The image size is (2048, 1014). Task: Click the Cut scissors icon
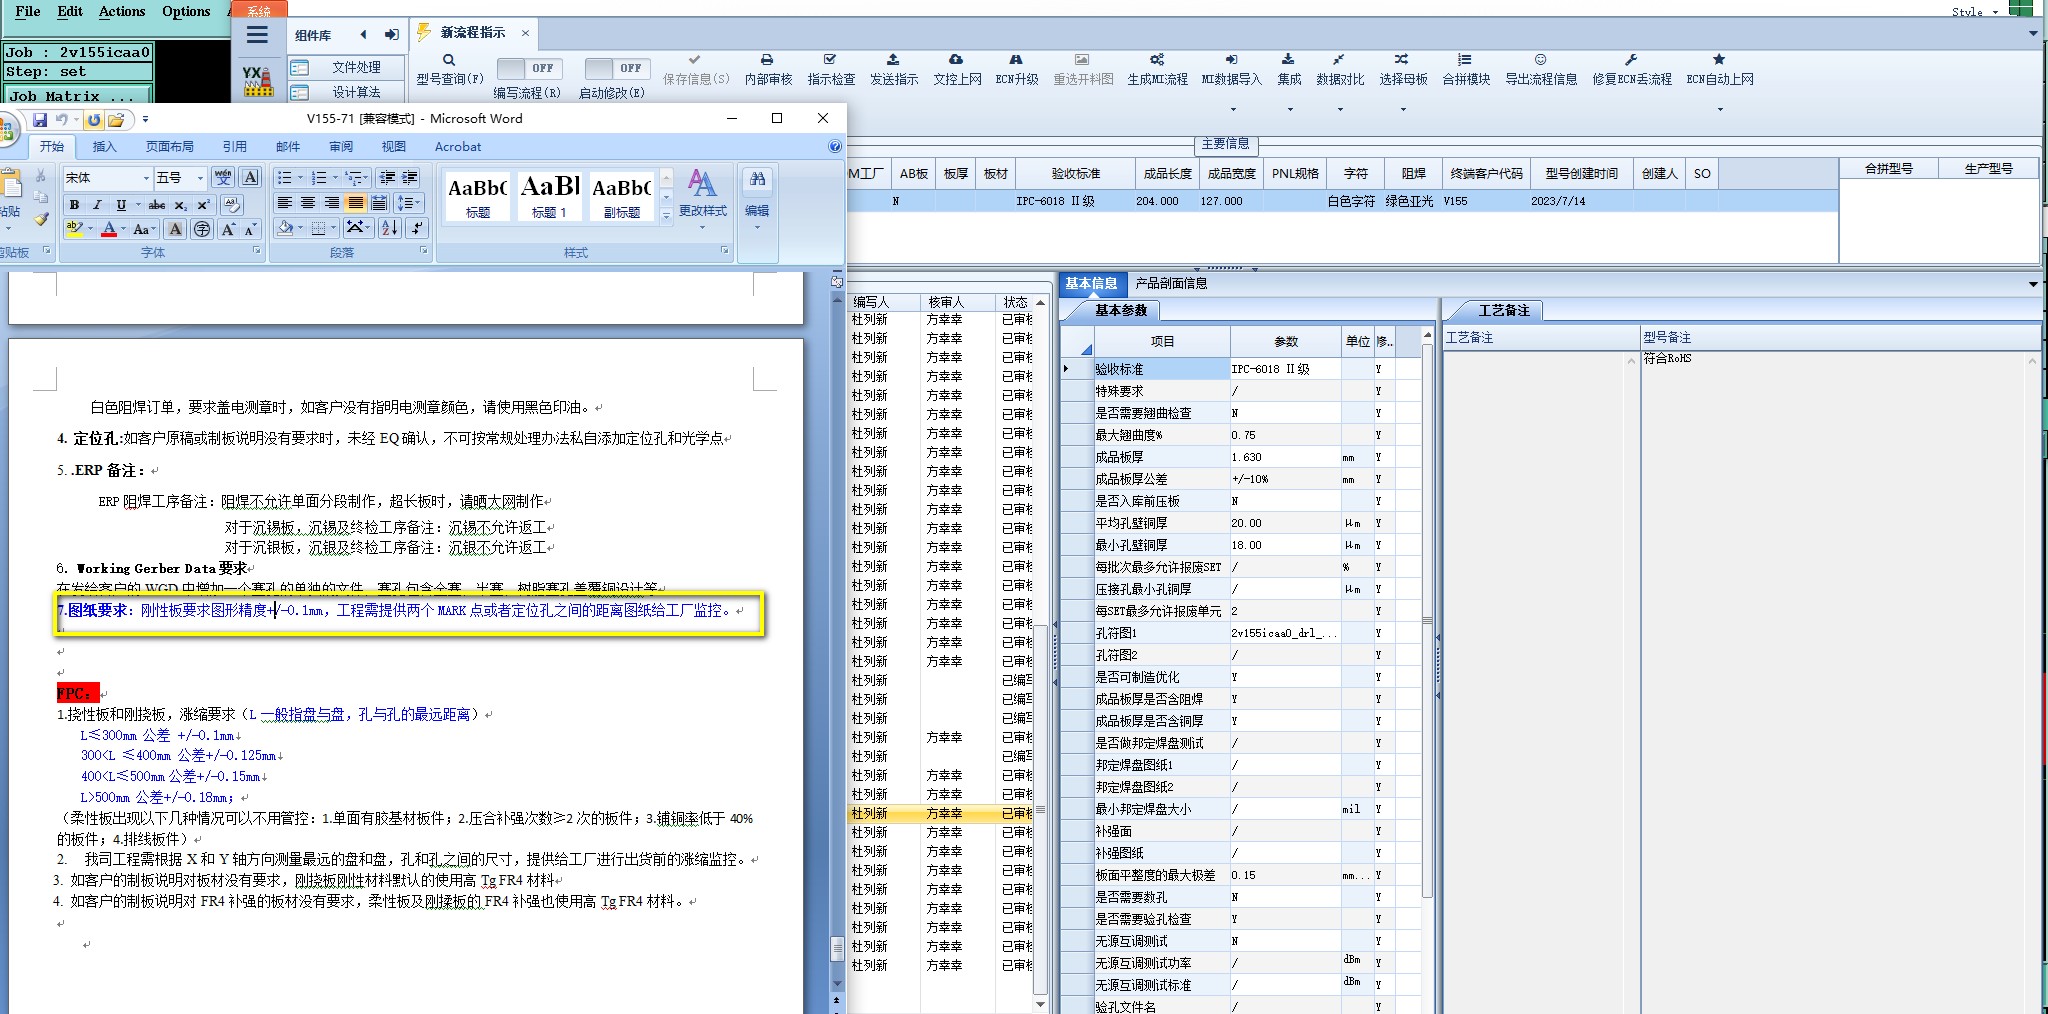[40, 177]
